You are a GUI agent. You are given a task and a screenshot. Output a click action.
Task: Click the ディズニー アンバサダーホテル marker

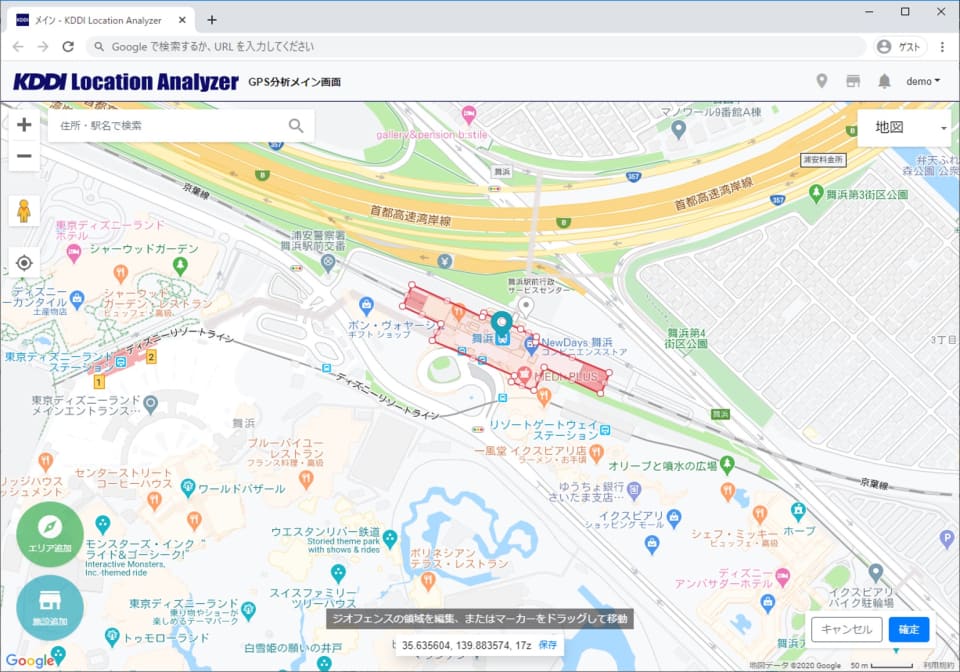coord(782,576)
